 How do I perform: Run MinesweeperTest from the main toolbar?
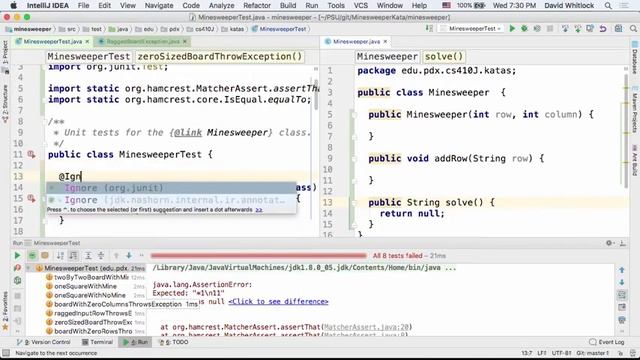512,29
